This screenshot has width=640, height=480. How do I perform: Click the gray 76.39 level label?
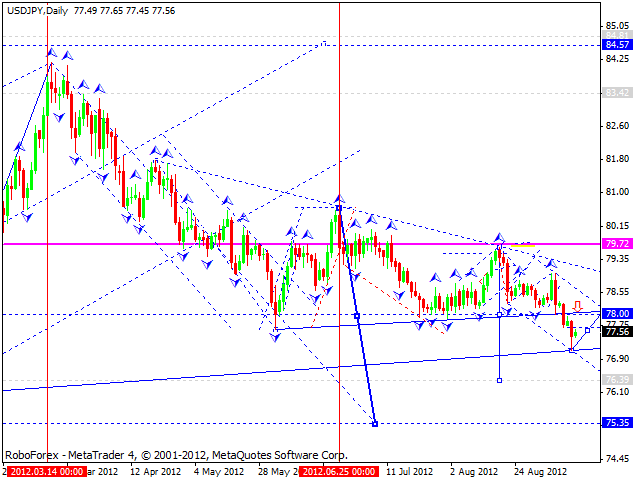point(618,380)
